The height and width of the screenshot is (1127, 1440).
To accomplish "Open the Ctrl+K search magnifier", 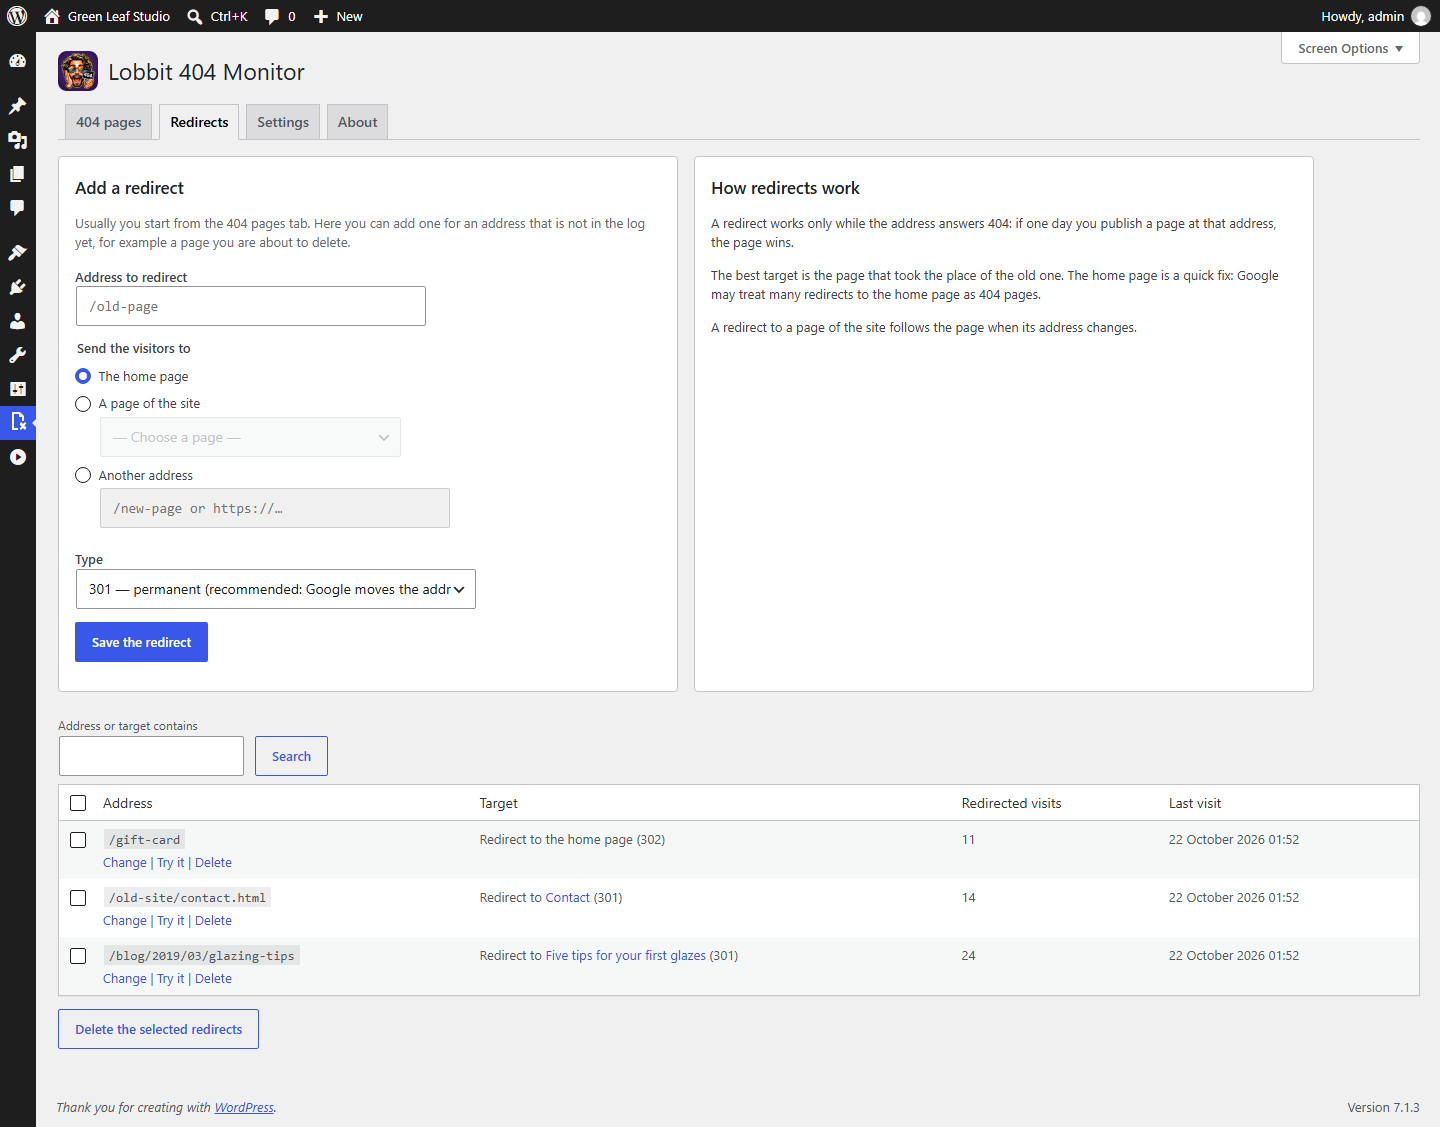I will (x=195, y=16).
